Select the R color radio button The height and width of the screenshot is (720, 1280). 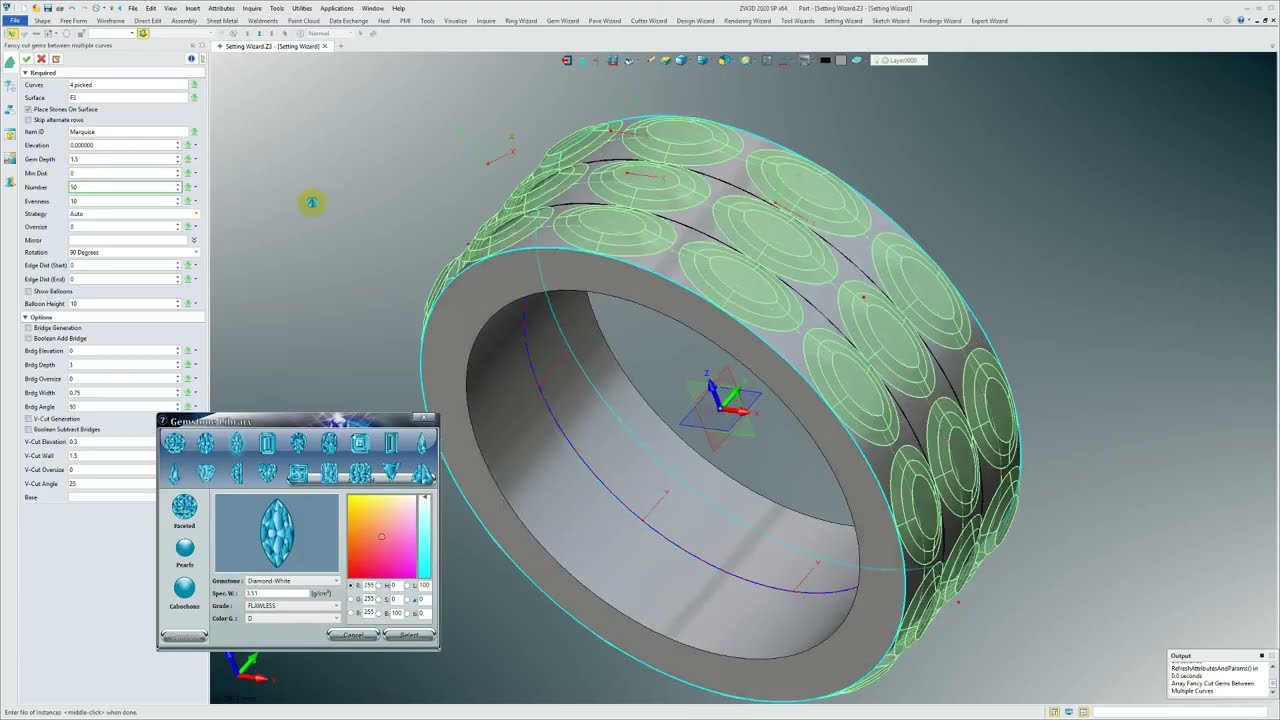(x=350, y=585)
